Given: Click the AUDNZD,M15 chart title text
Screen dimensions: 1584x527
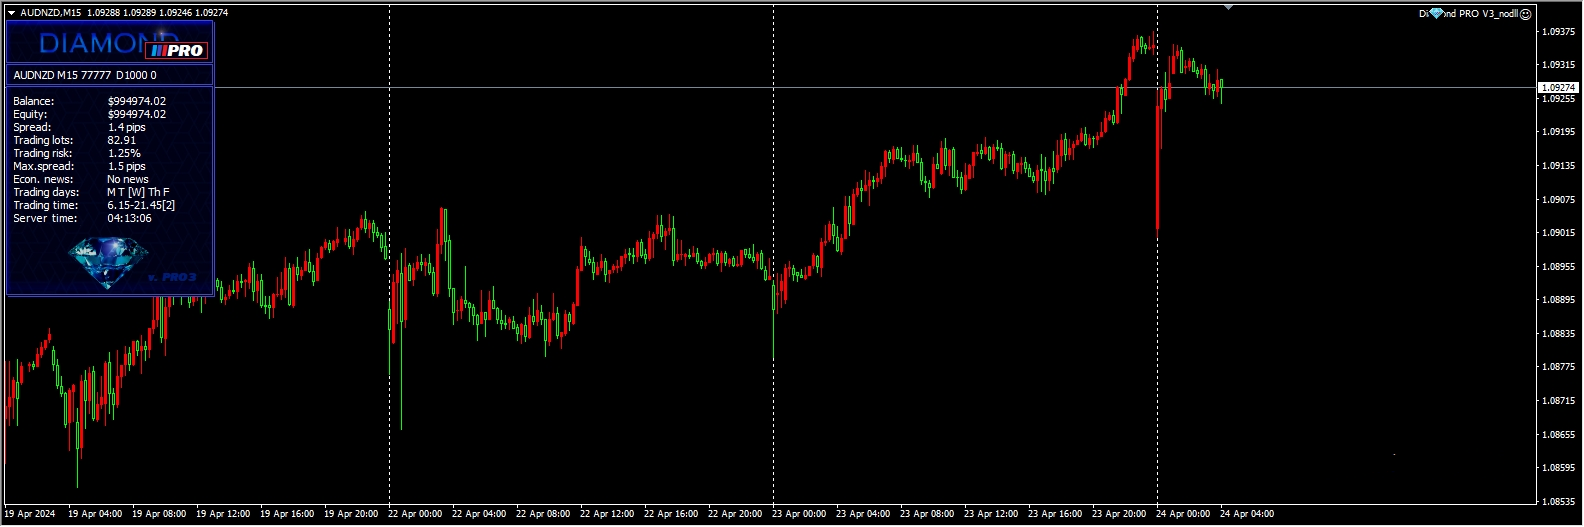Looking at the screenshot, I should click(x=51, y=13).
